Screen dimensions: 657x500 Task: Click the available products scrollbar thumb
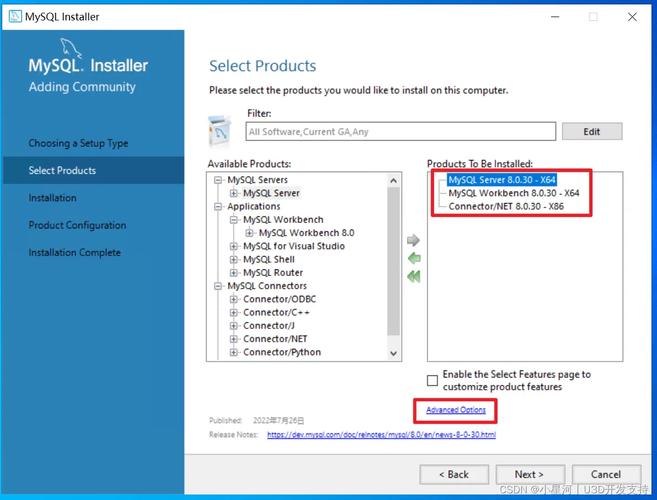pyautogui.click(x=393, y=261)
